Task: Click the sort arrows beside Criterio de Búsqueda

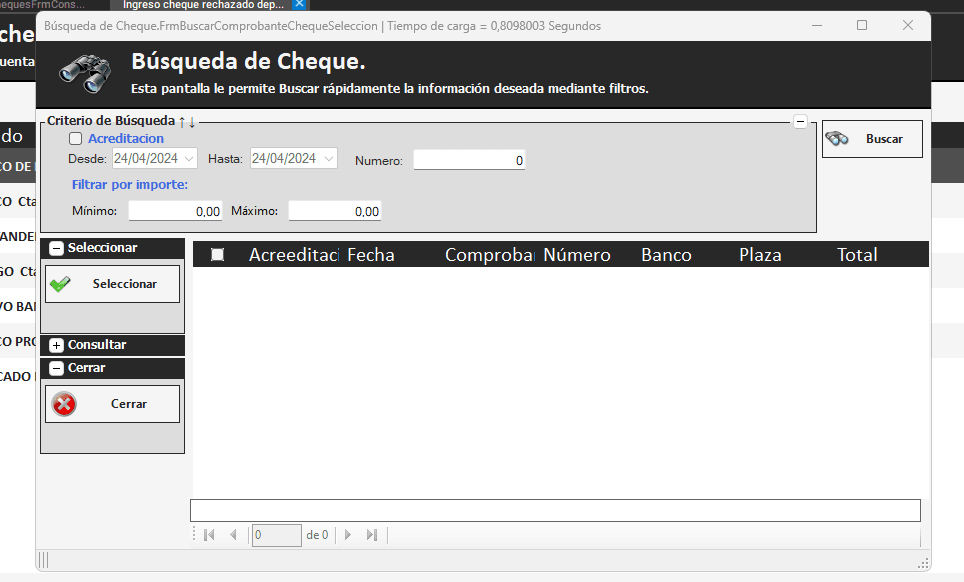Action: [187, 121]
